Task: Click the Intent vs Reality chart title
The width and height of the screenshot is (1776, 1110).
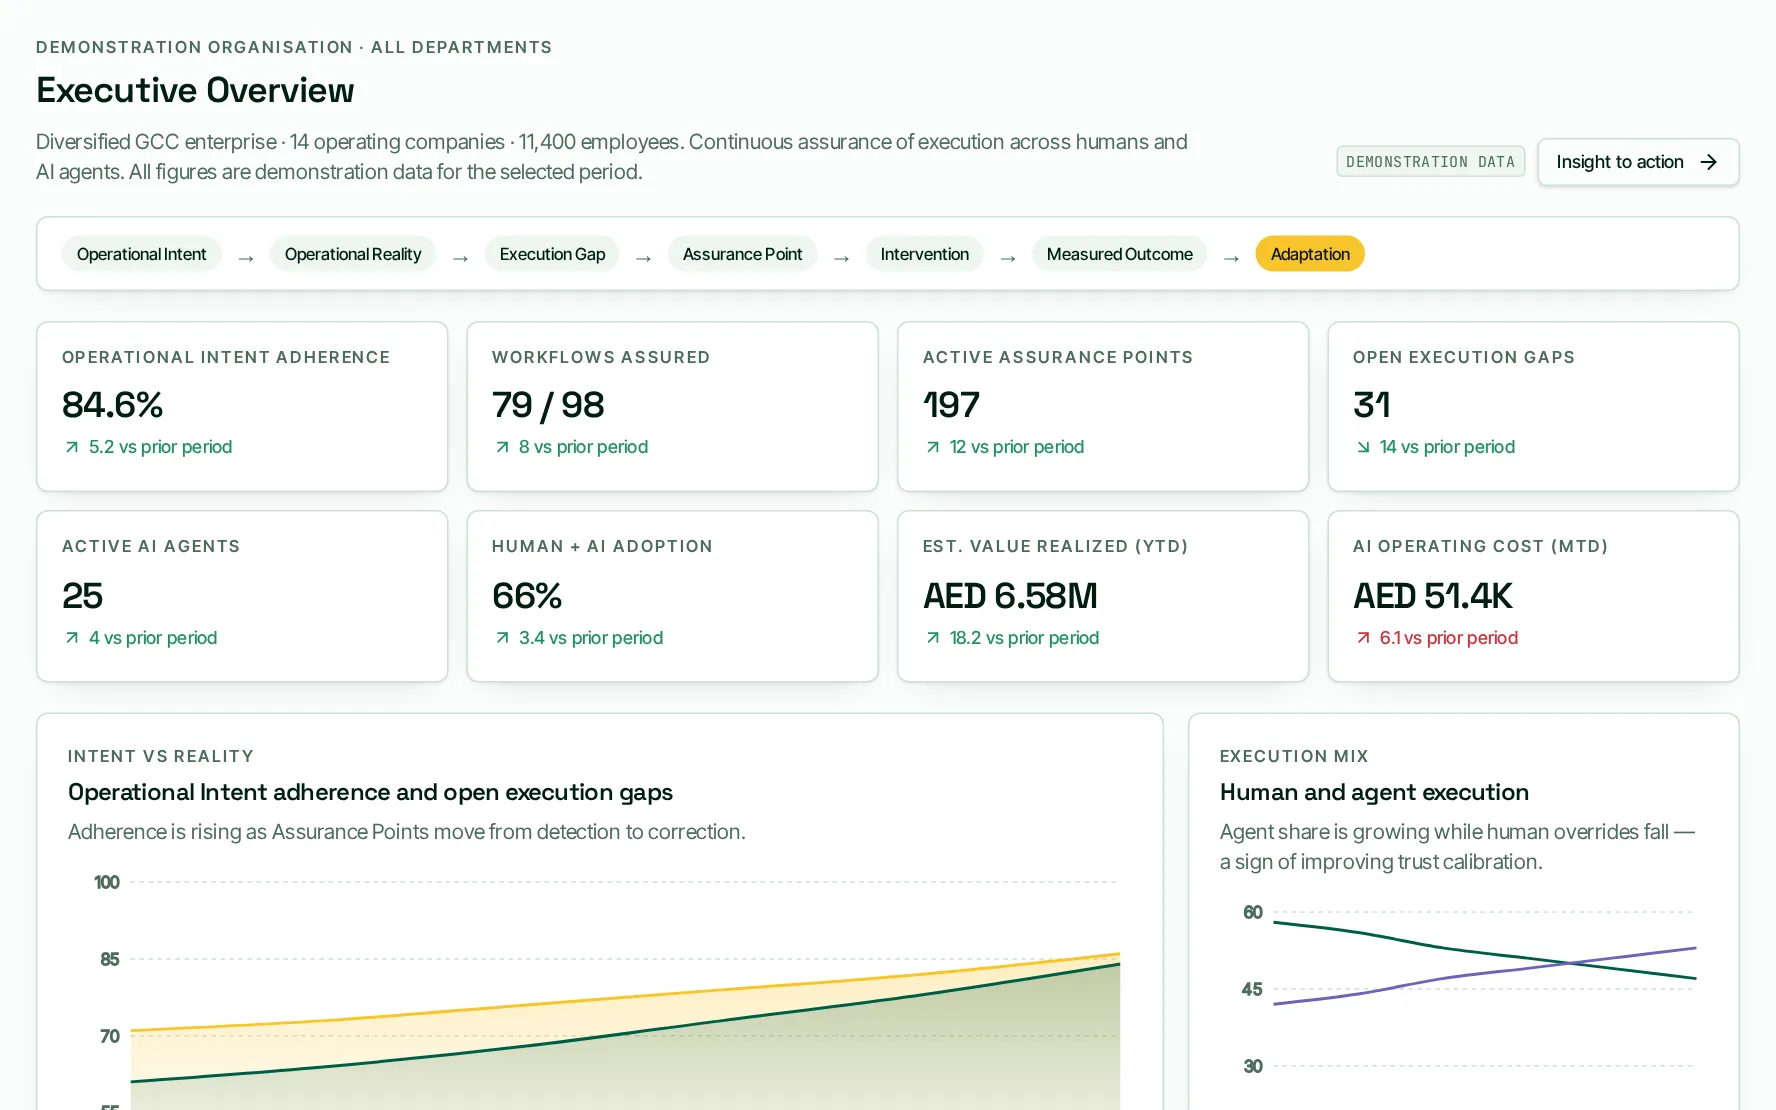Action: tap(370, 792)
